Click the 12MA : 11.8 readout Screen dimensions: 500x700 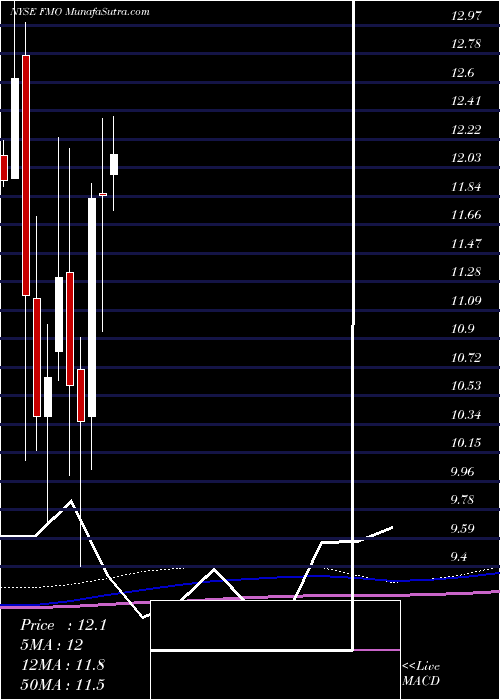tap(62, 665)
